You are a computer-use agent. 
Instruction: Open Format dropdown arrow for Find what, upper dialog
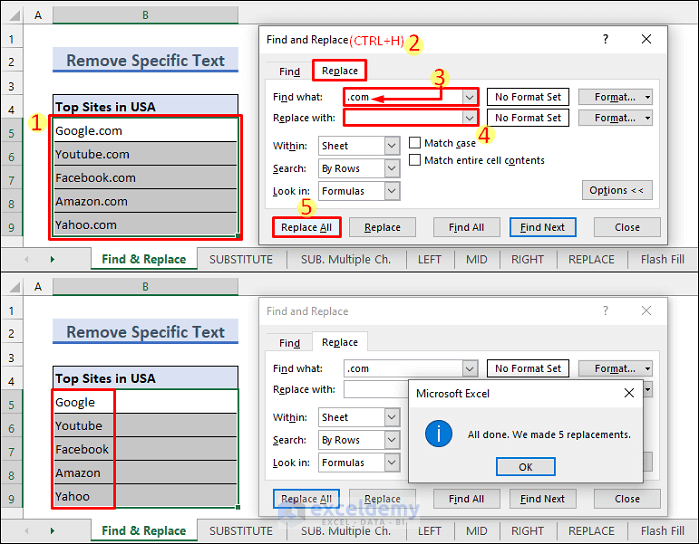point(648,97)
